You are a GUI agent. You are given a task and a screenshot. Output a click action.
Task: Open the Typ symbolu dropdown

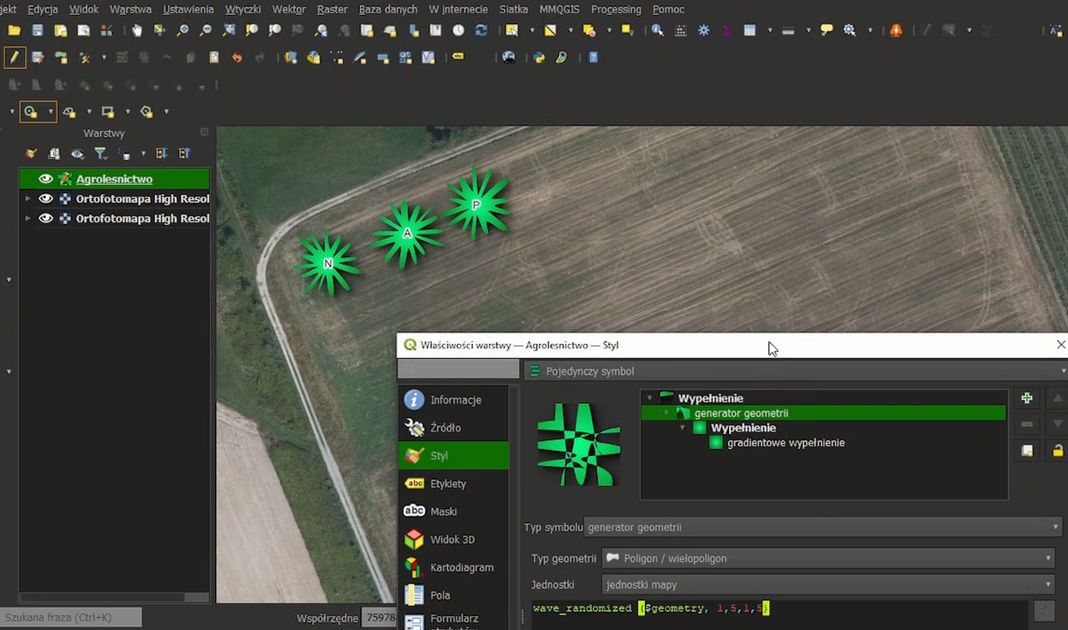(822, 527)
